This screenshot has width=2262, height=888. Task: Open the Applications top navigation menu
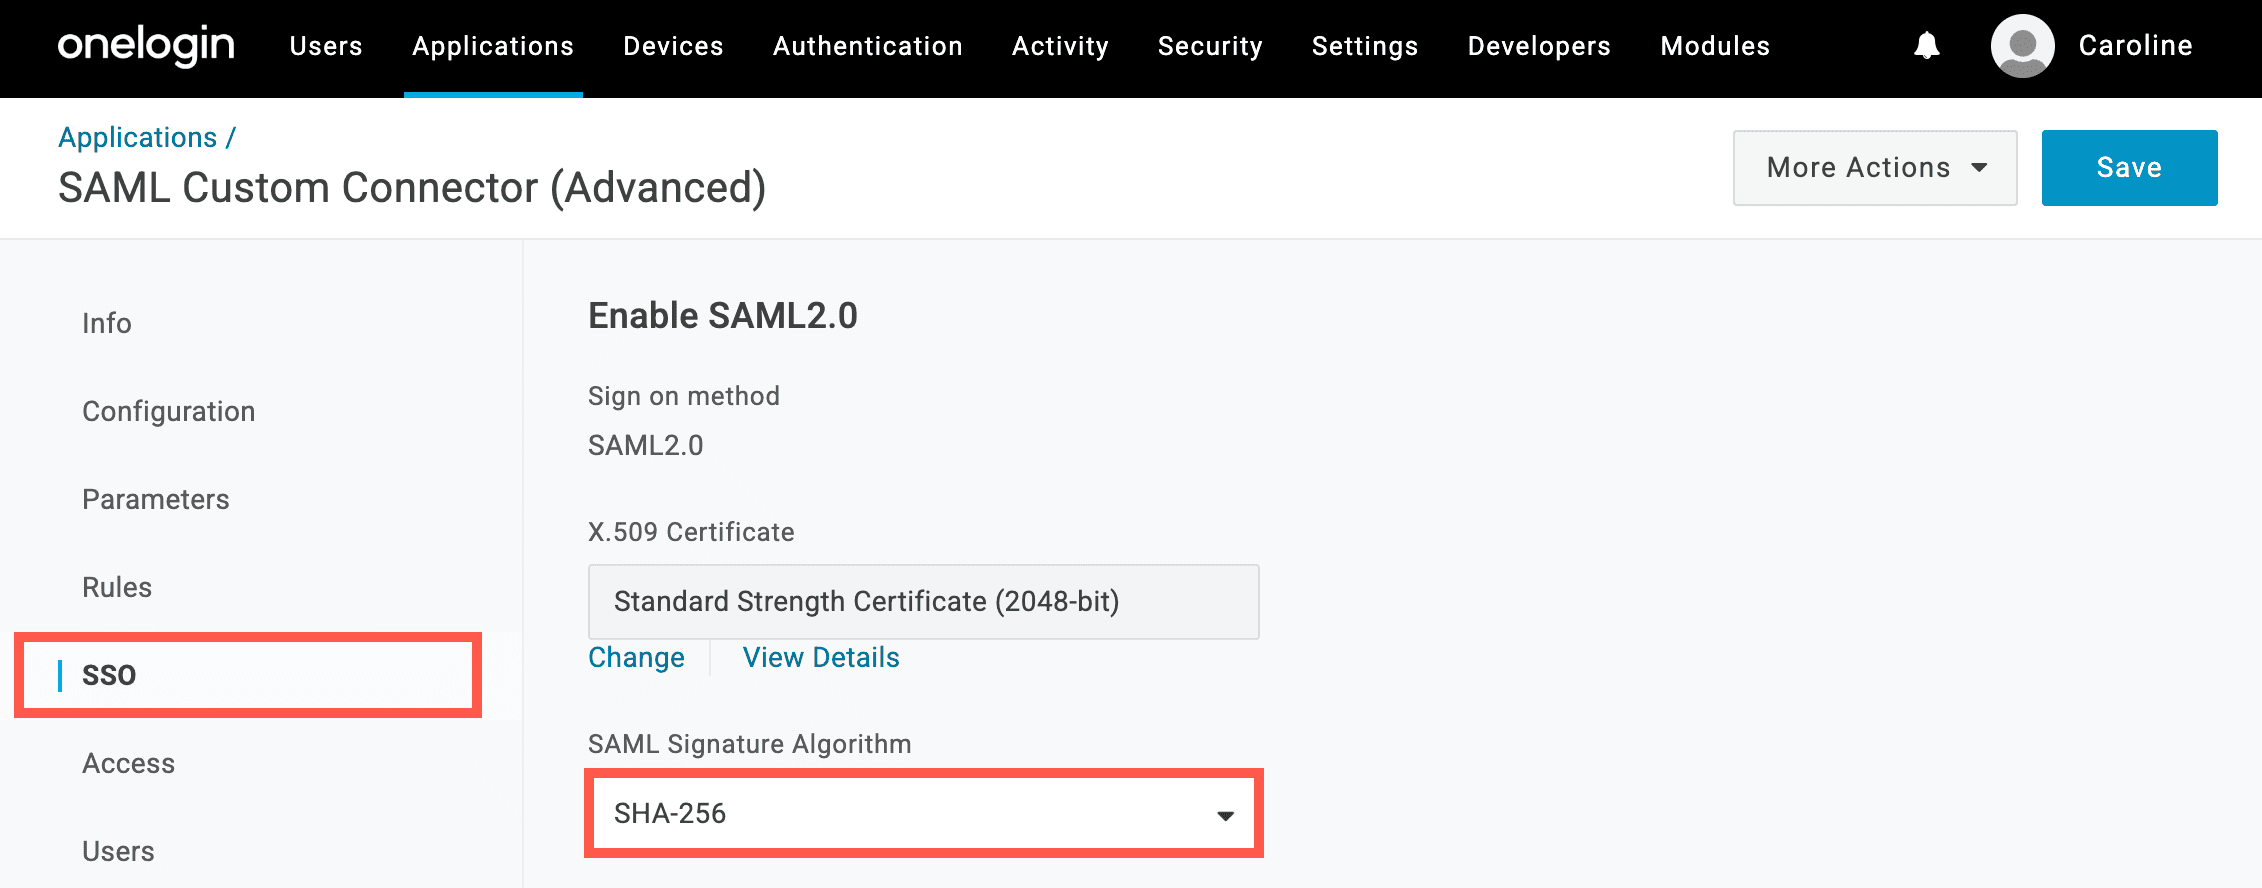click(493, 46)
